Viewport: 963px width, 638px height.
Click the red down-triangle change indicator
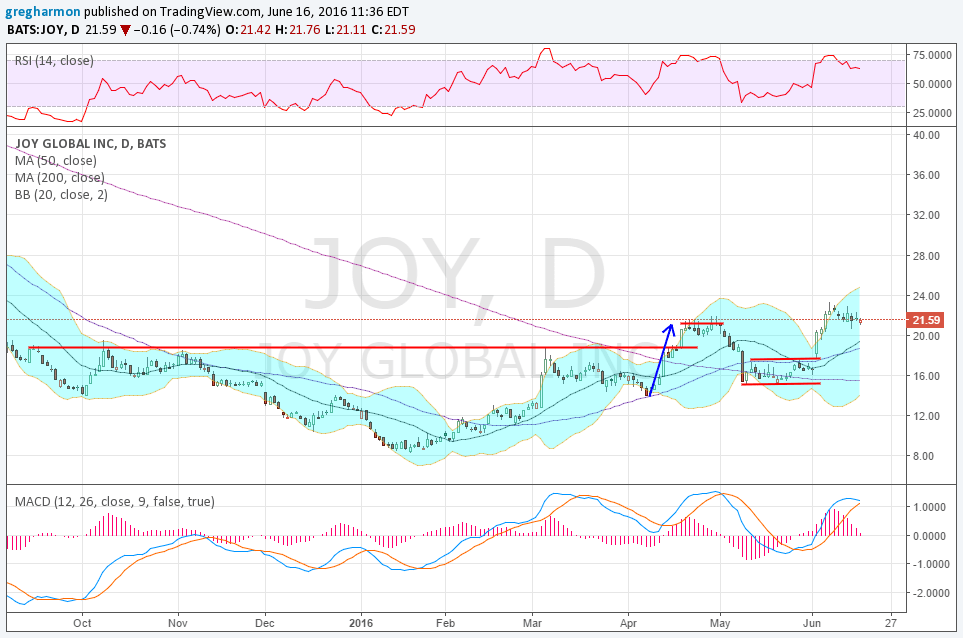point(125,30)
